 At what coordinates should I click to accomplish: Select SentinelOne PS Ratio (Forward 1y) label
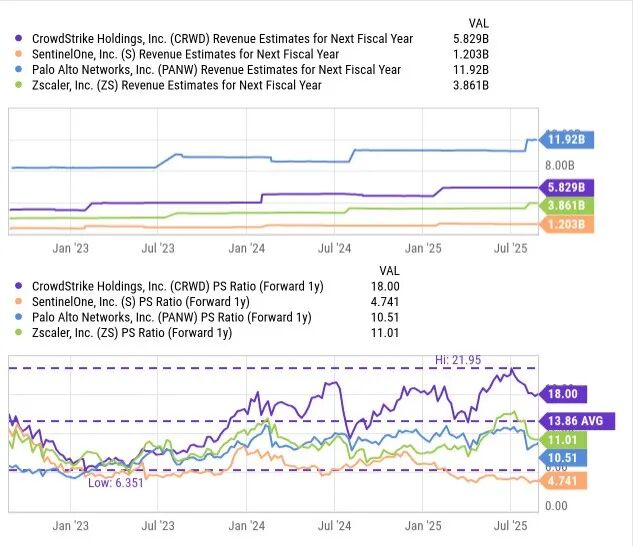tap(140, 302)
